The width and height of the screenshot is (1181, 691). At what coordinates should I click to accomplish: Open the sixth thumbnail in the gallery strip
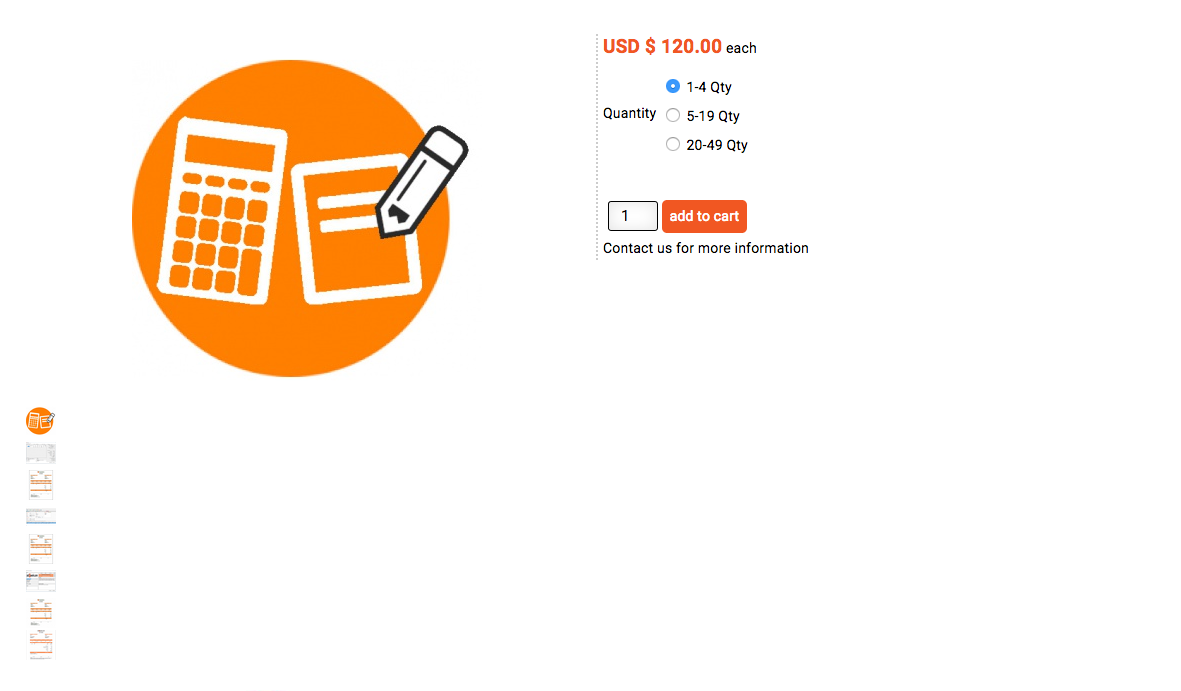(40, 581)
